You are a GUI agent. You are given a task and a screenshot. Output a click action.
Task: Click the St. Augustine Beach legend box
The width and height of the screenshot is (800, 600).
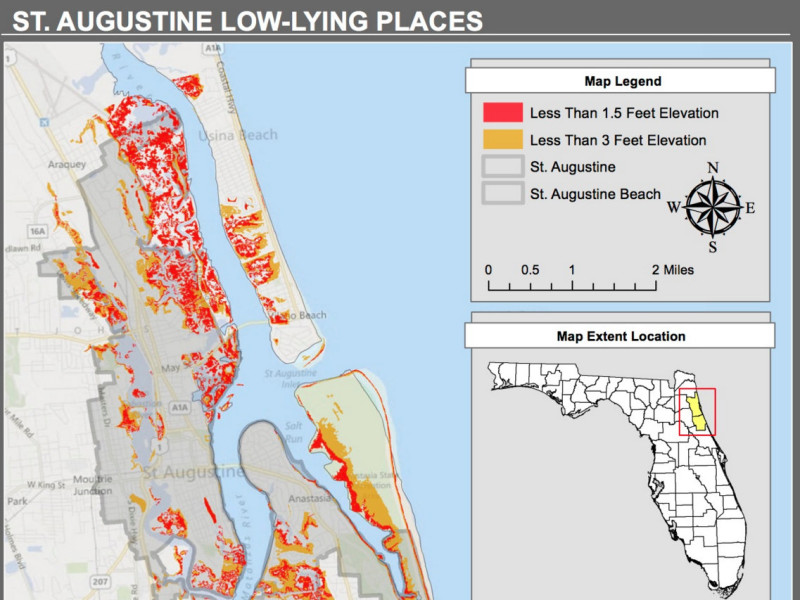point(501,193)
